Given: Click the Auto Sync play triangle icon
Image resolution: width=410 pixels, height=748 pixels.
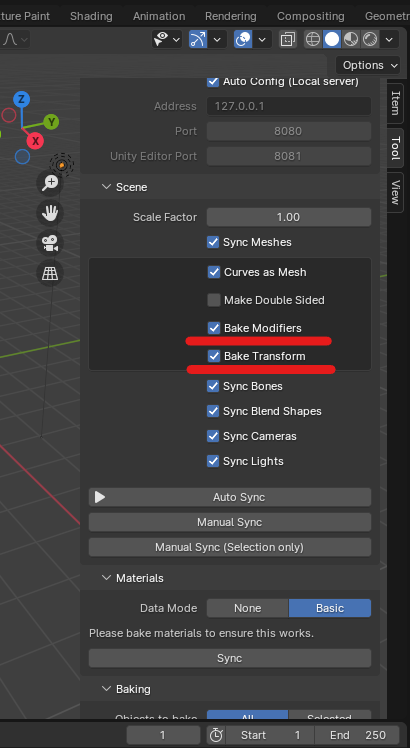Looking at the screenshot, I should (x=99, y=497).
